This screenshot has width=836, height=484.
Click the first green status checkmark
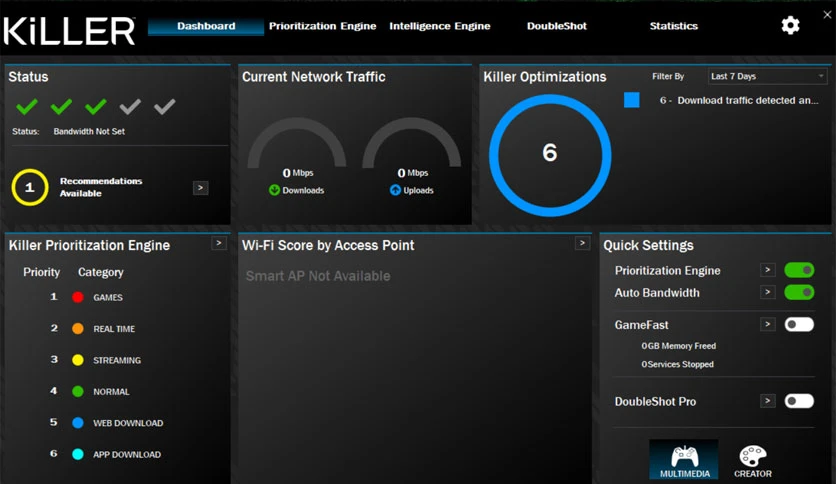[27, 107]
